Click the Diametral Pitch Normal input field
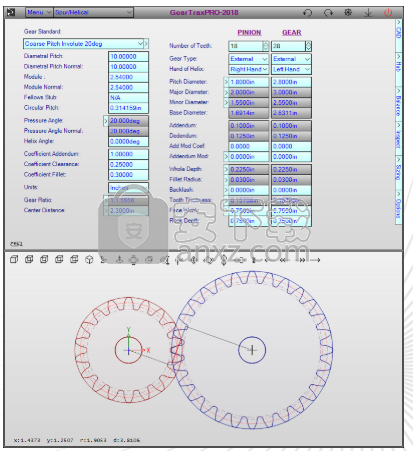Screen dimensions: 413x451 [x=128, y=67]
